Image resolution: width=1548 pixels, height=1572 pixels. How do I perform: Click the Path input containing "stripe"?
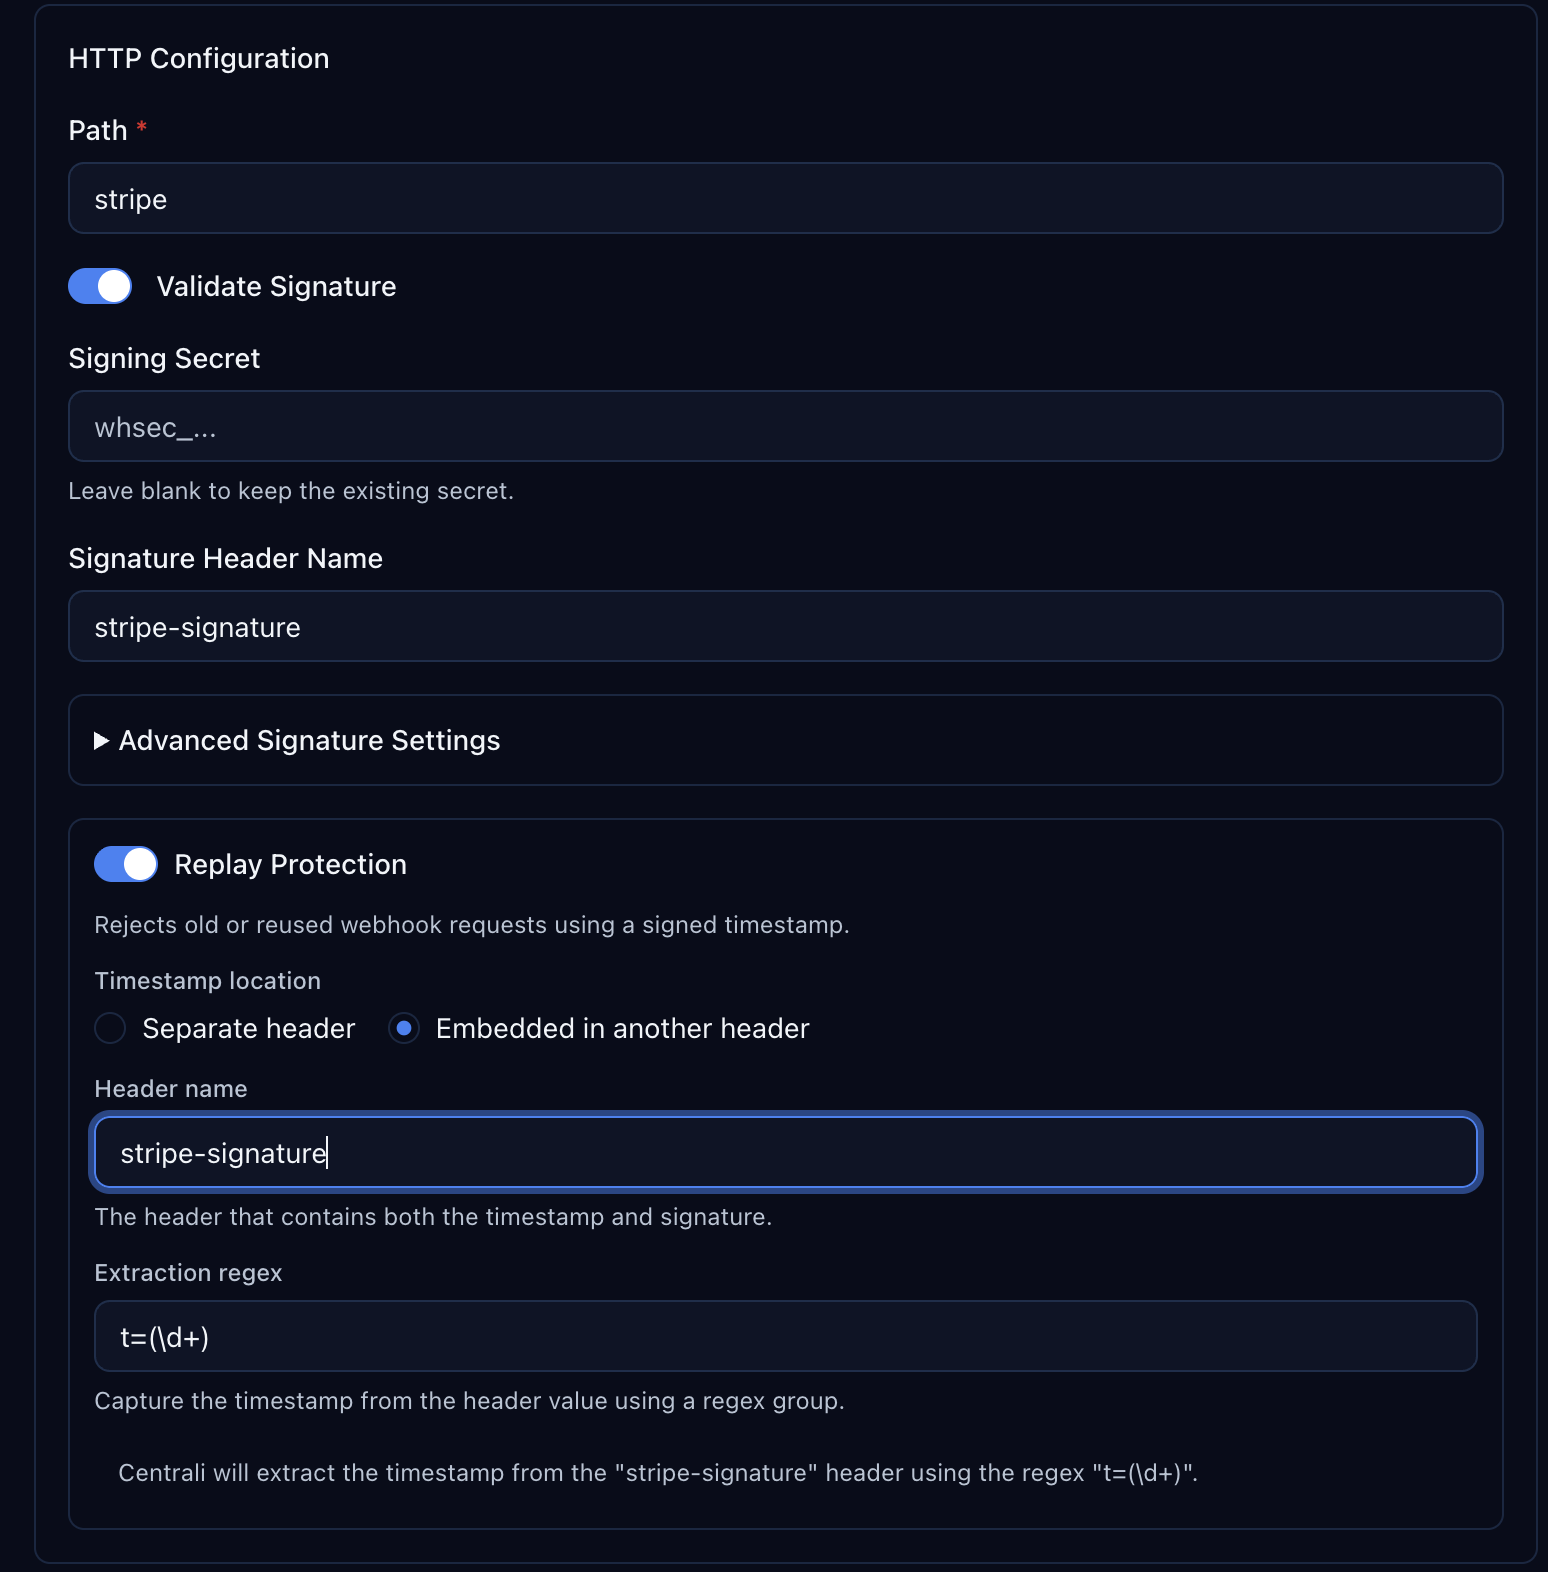(785, 199)
